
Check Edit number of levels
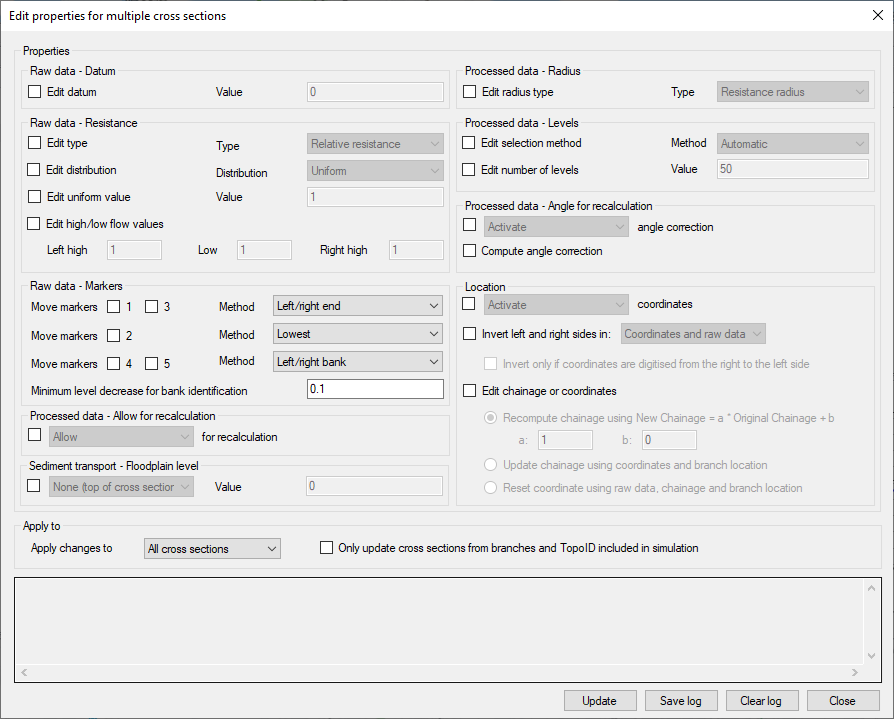point(469,169)
